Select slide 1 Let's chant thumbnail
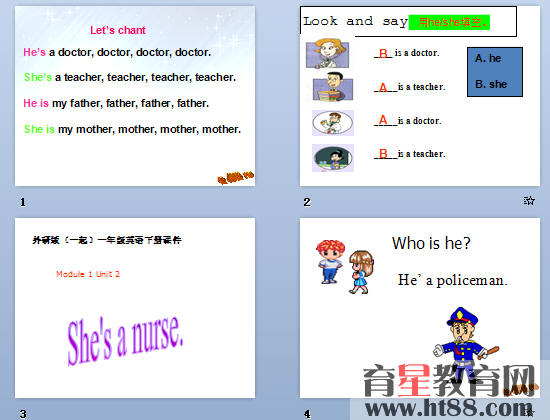This screenshot has height=420, width=550. pos(135,96)
